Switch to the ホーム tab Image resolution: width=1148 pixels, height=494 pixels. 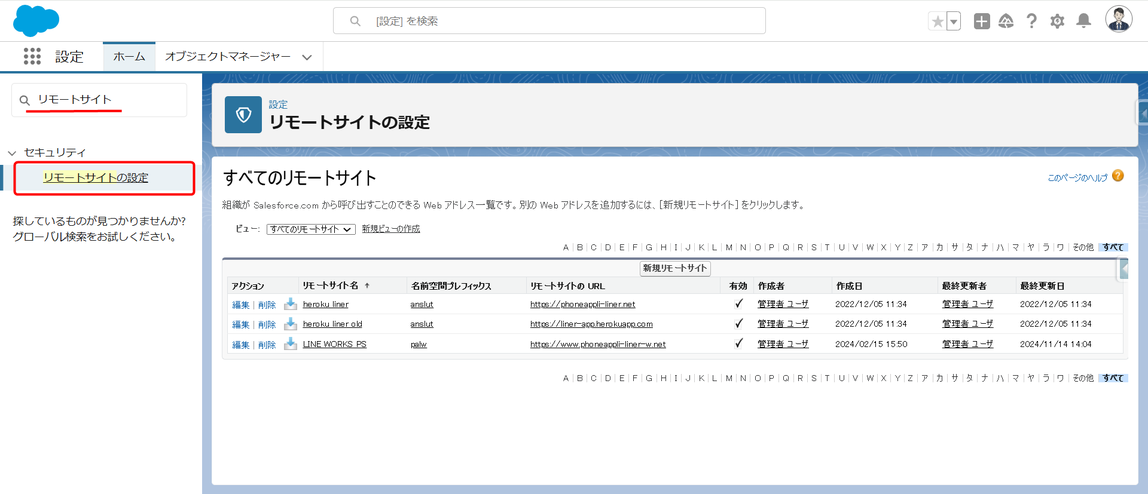click(129, 56)
